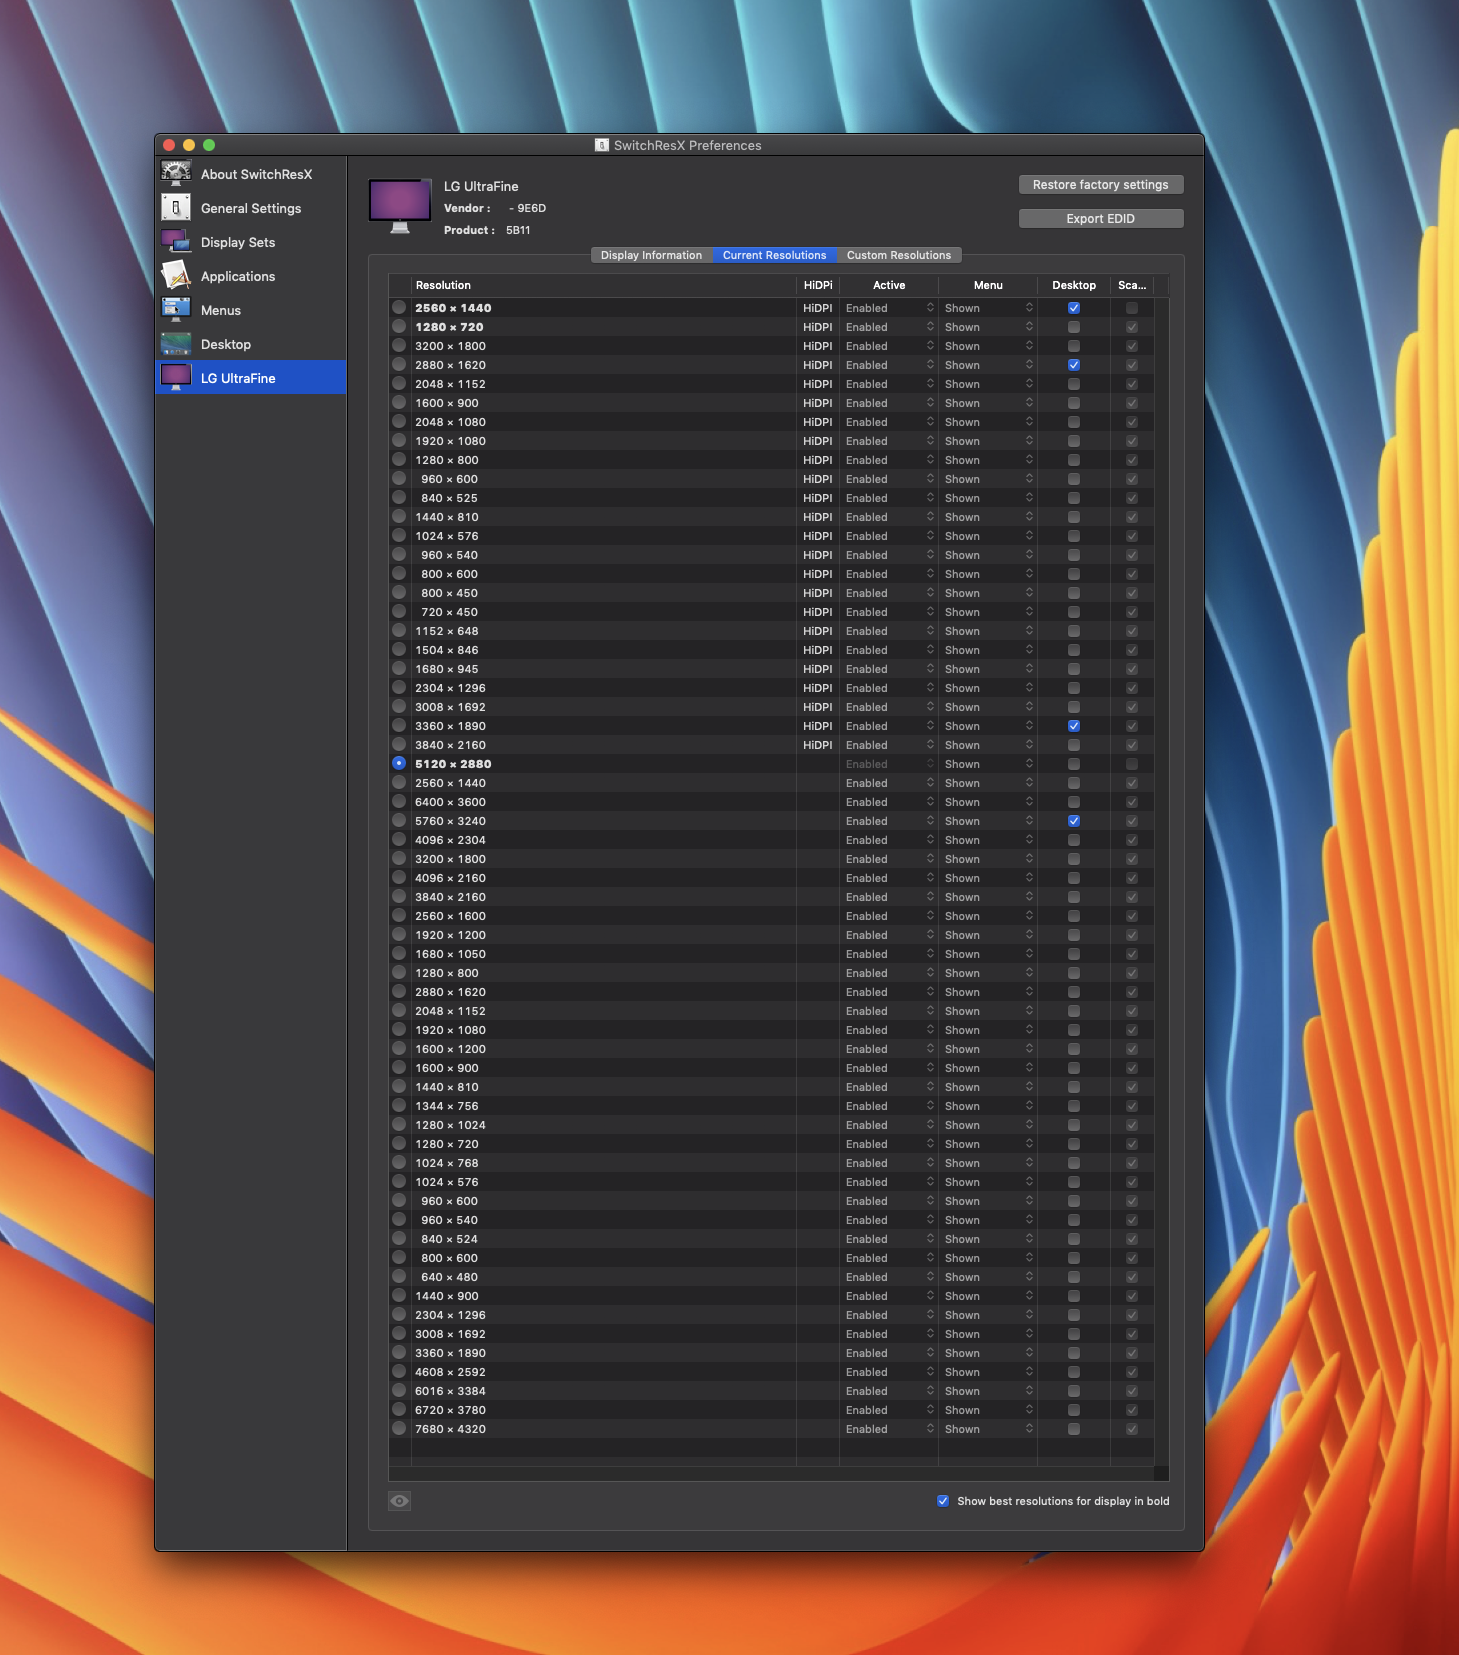
Task: Open Active dropdown for 6400 × 3600
Action: 889,802
